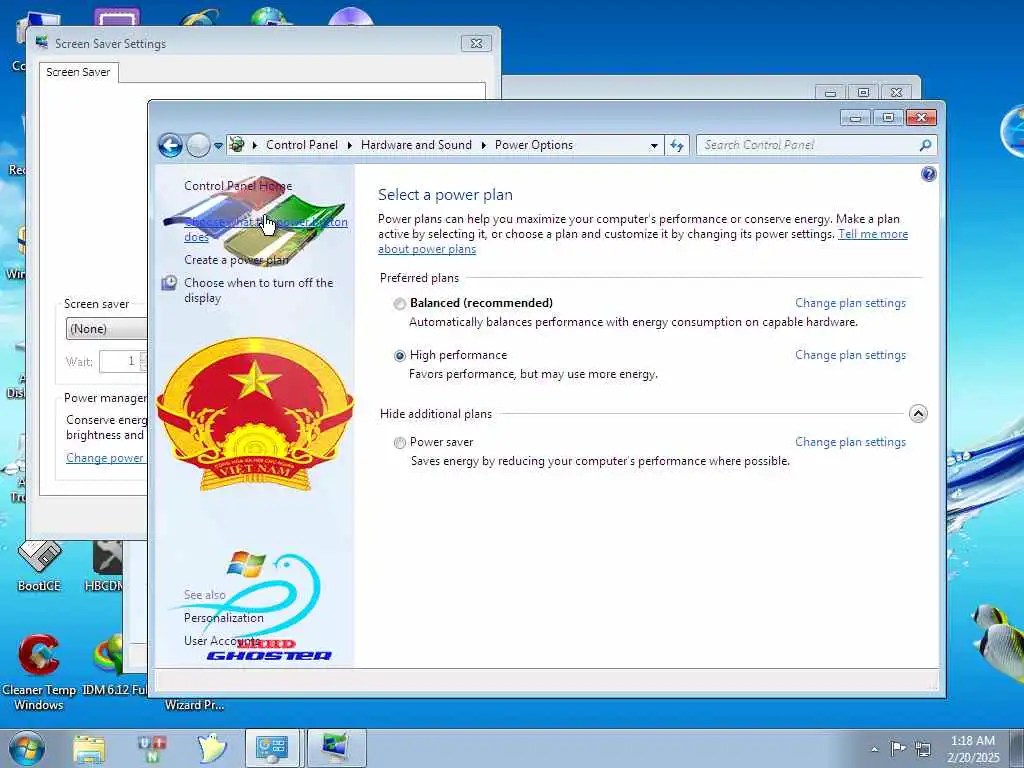
Task: Show hidden tray icons arrow
Action: pyautogui.click(x=874, y=749)
